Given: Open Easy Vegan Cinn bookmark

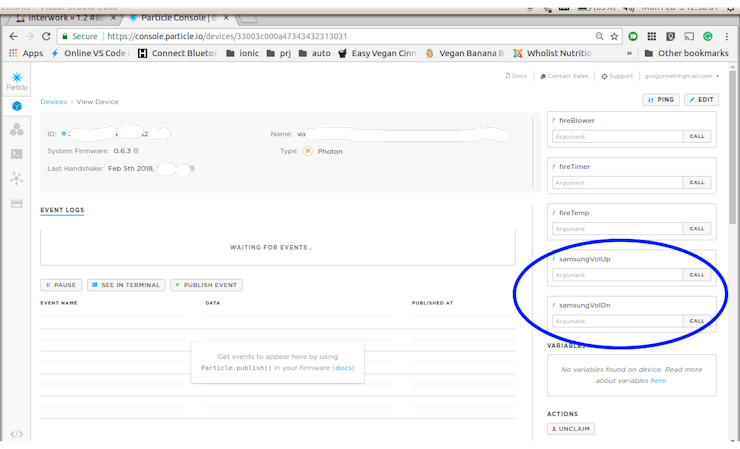Looking at the screenshot, I should click(x=378, y=53).
